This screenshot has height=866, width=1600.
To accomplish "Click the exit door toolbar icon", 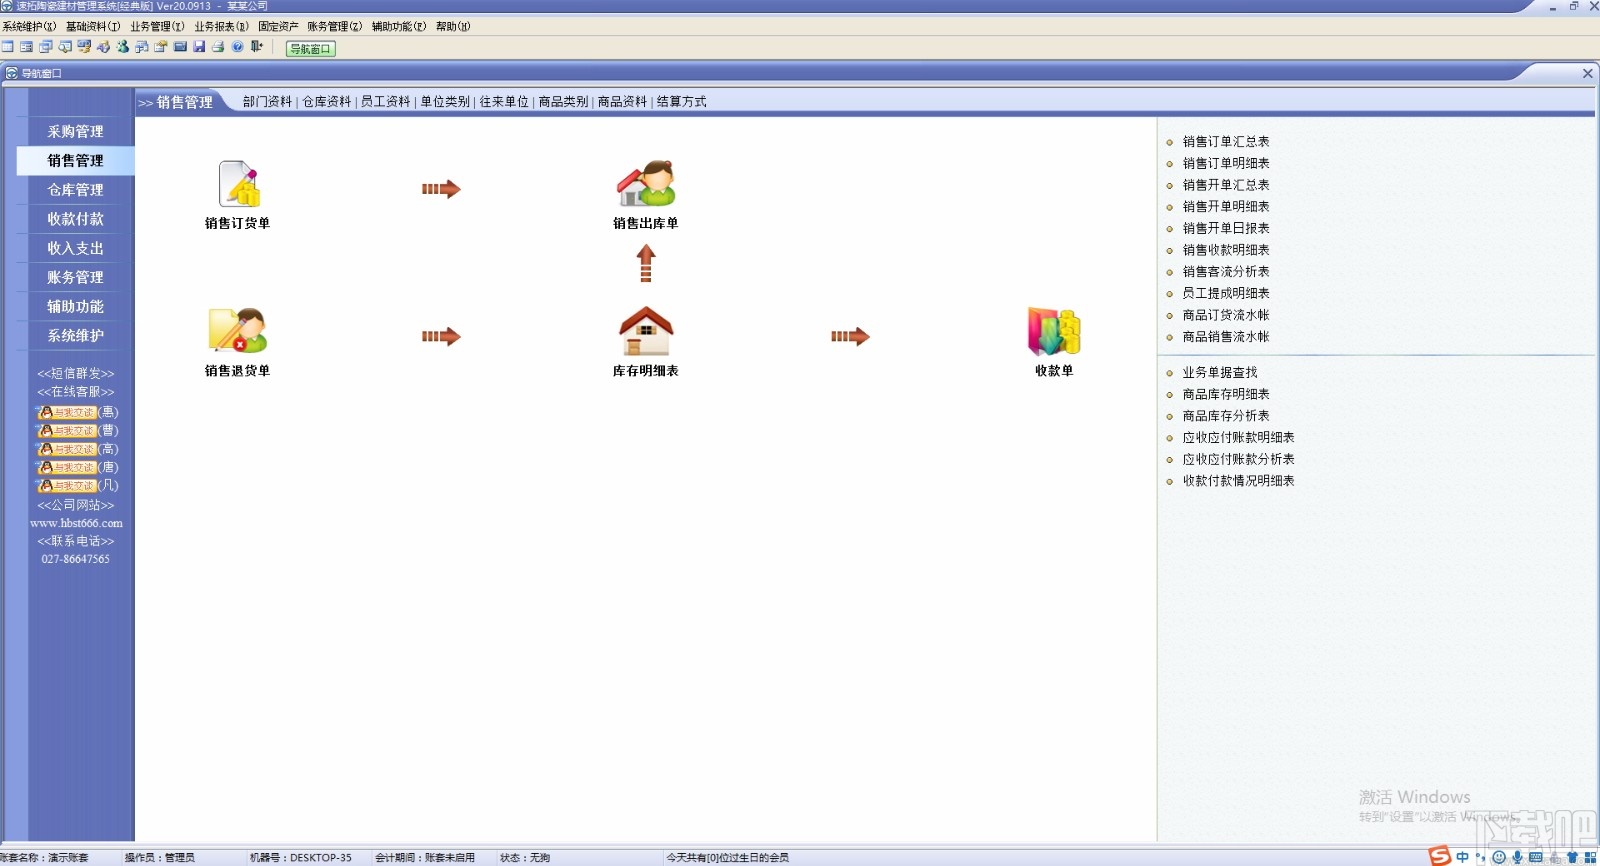I will click(257, 47).
